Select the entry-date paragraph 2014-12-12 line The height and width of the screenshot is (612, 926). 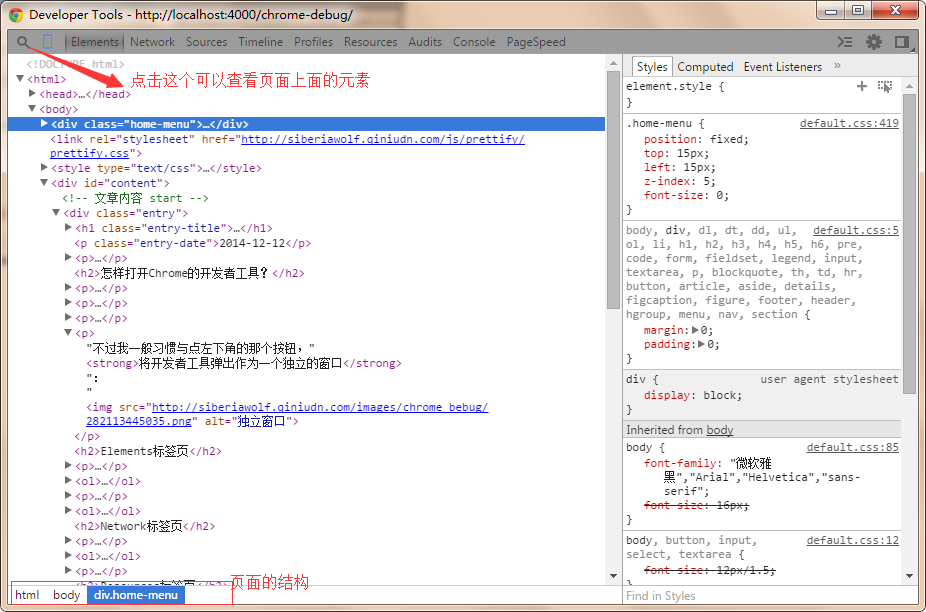click(193, 243)
